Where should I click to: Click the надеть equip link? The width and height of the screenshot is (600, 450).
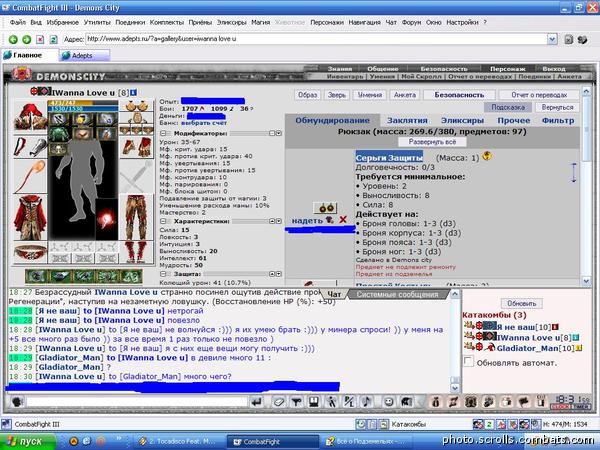pyautogui.click(x=307, y=221)
